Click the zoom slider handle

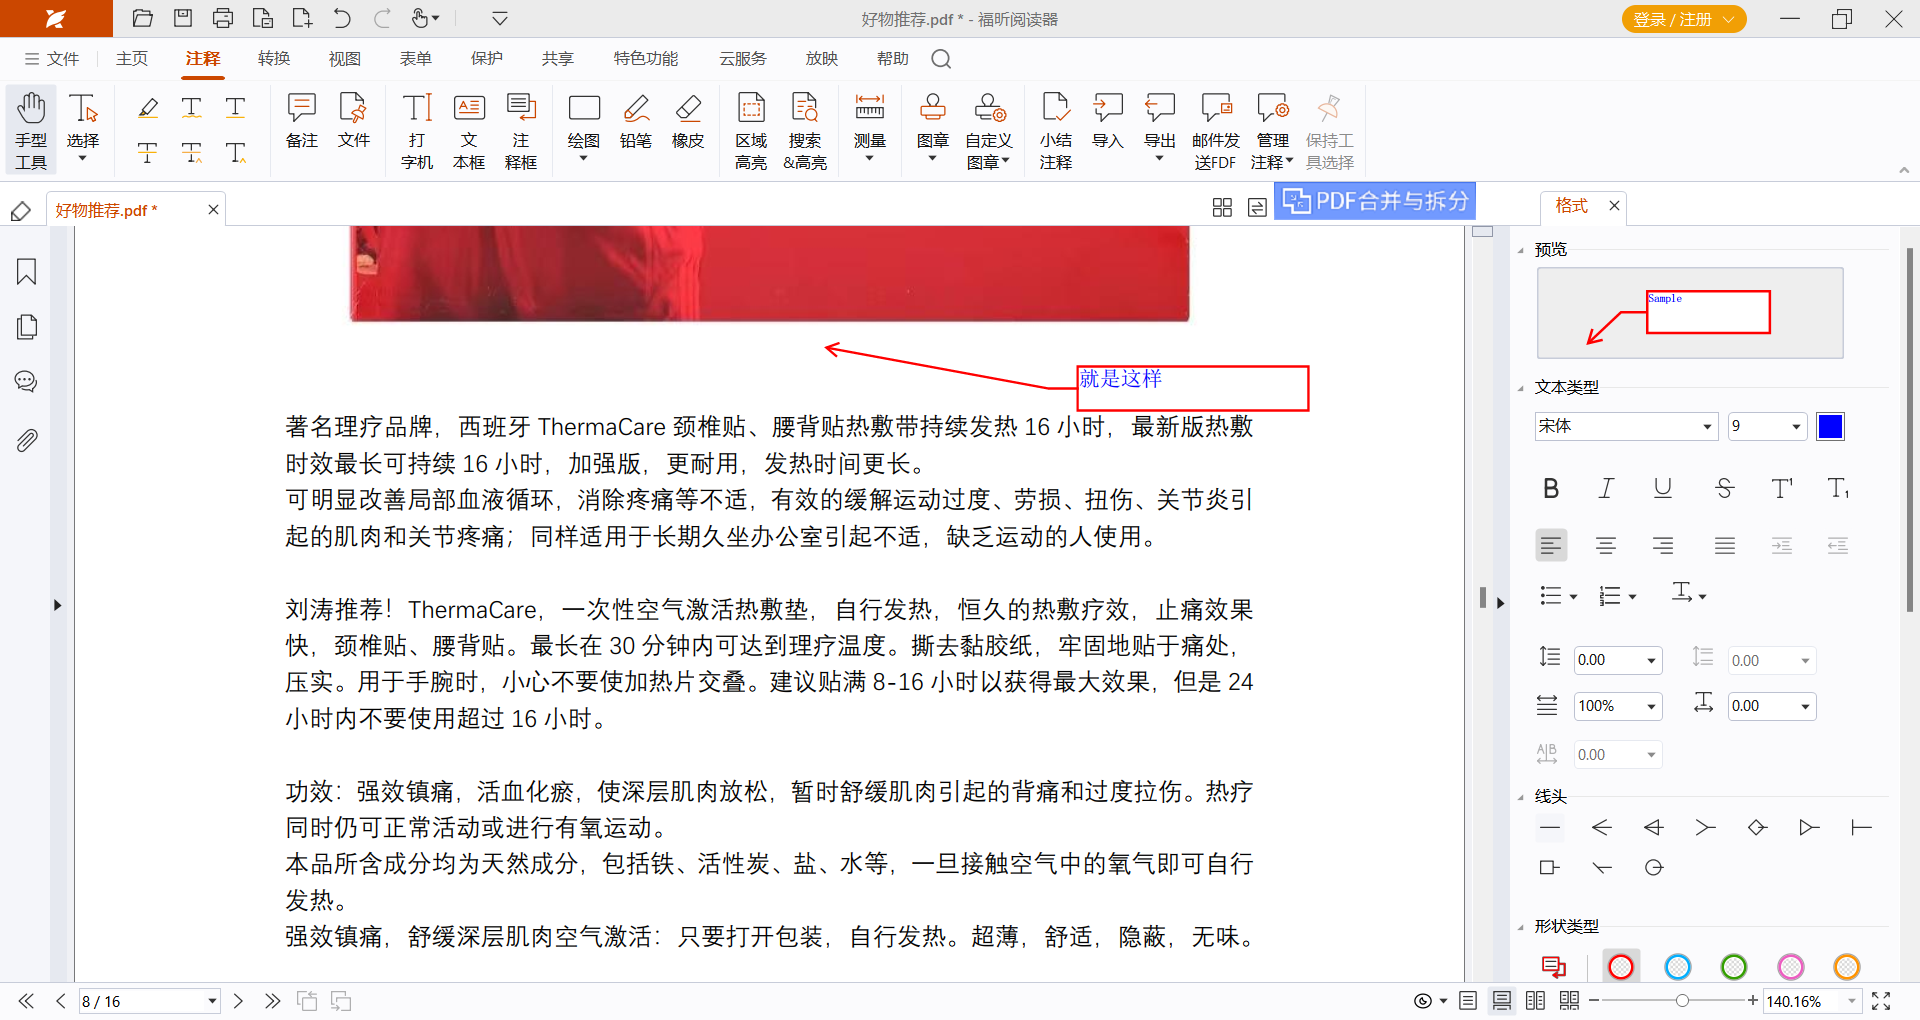coord(1682,1001)
